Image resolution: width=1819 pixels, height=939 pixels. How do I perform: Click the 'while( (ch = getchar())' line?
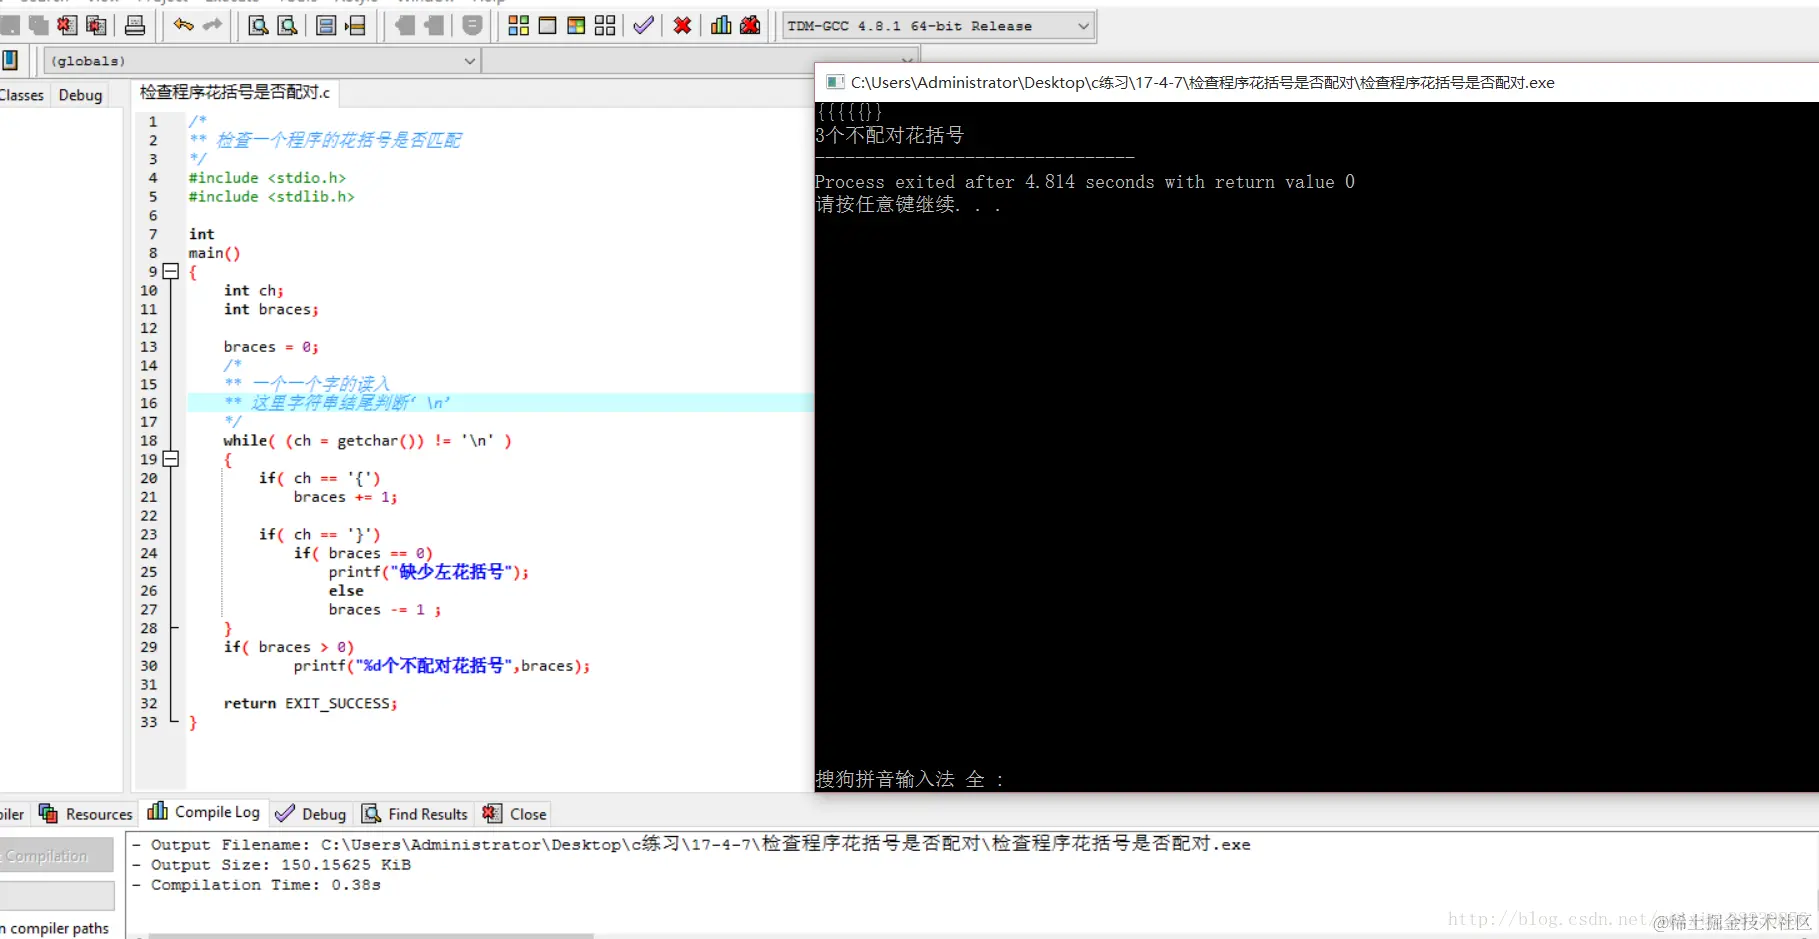point(367,441)
